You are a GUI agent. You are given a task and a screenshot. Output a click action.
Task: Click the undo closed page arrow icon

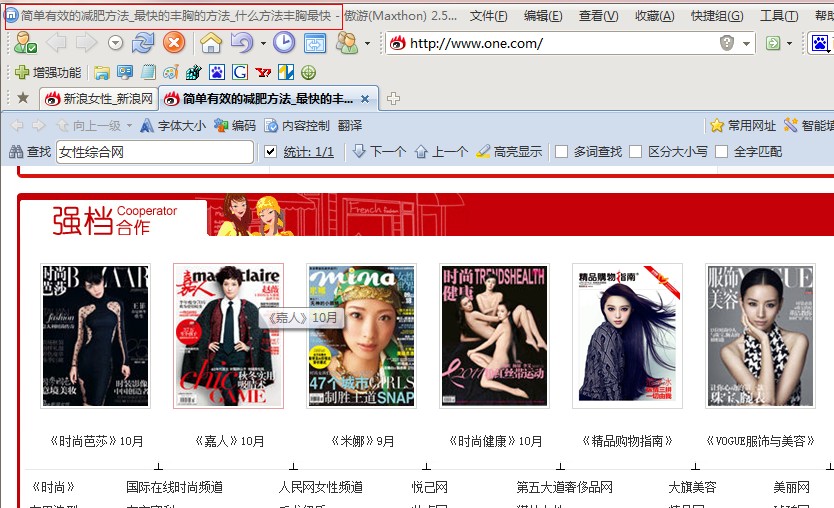point(243,43)
